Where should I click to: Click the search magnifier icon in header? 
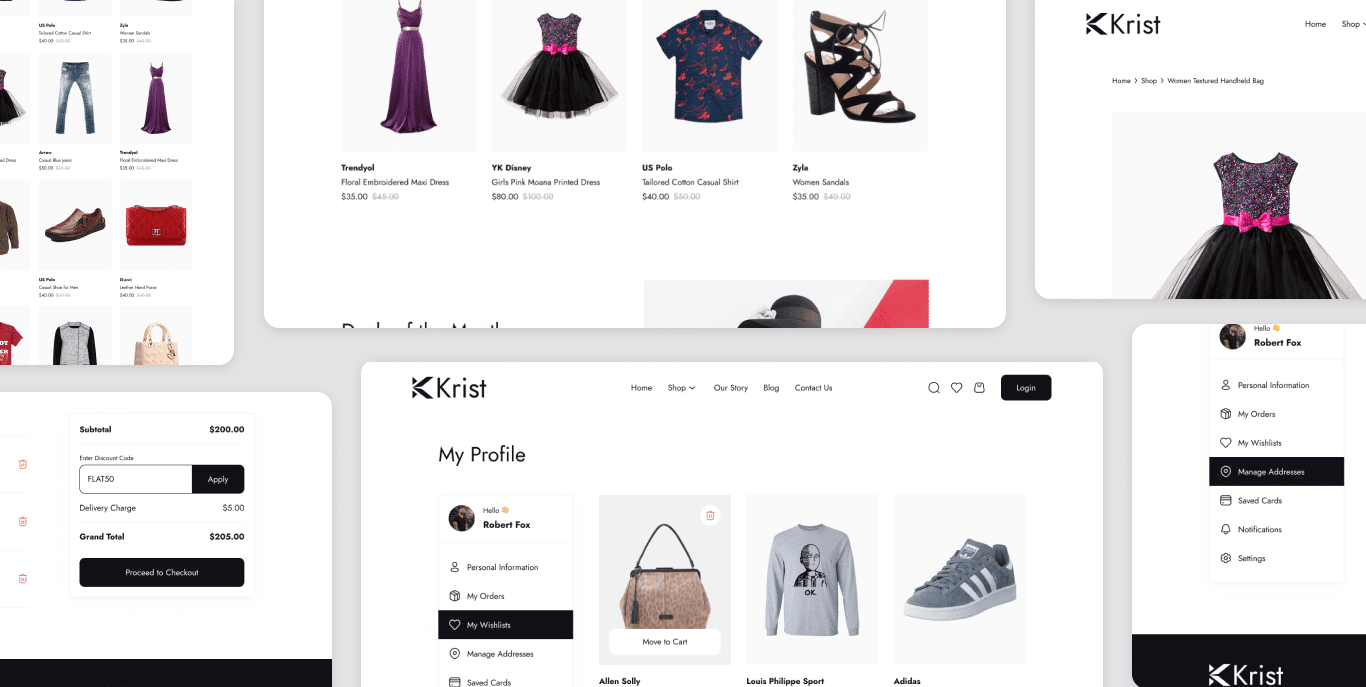(933, 388)
